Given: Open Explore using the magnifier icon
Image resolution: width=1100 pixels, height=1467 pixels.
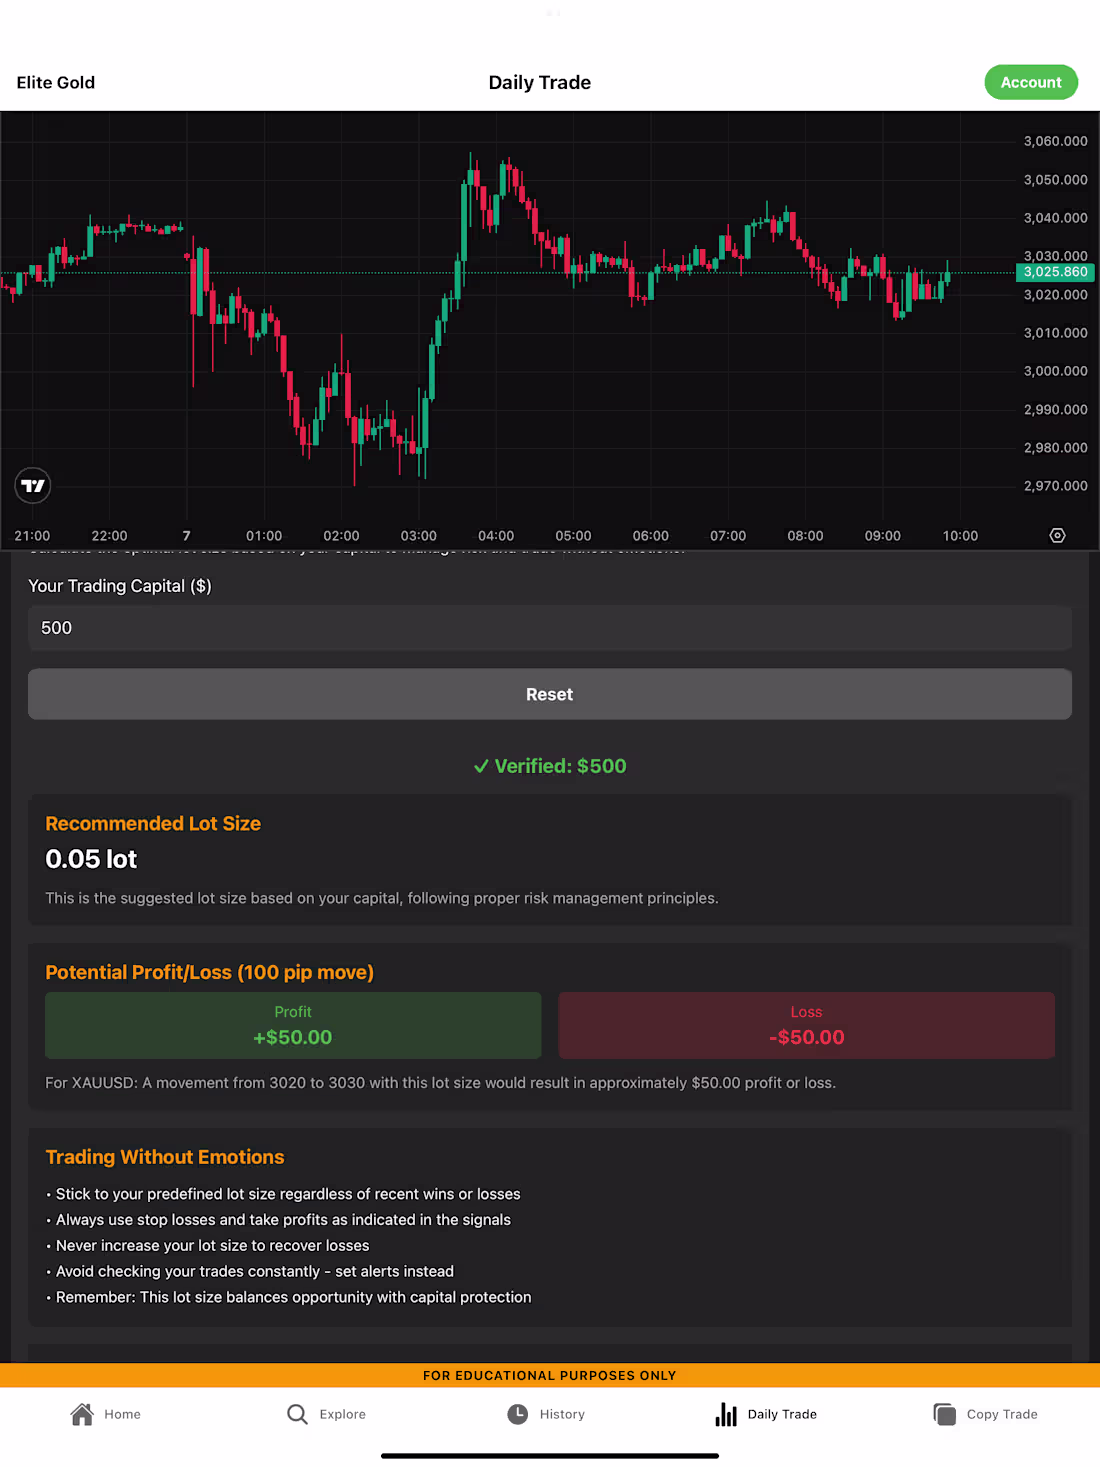Looking at the screenshot, I should tap(297, 1414).
